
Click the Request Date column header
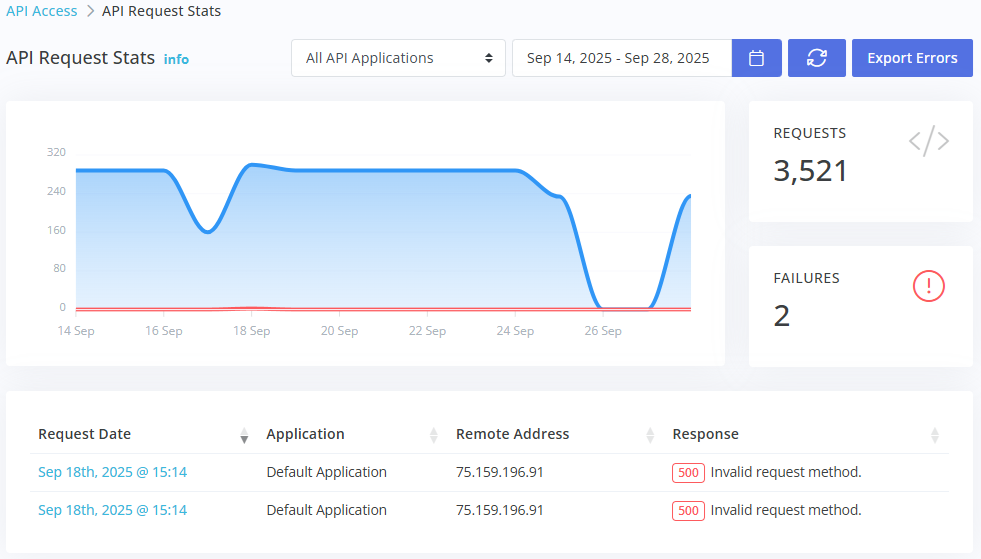pyautogui.click(x=85, y=434)
